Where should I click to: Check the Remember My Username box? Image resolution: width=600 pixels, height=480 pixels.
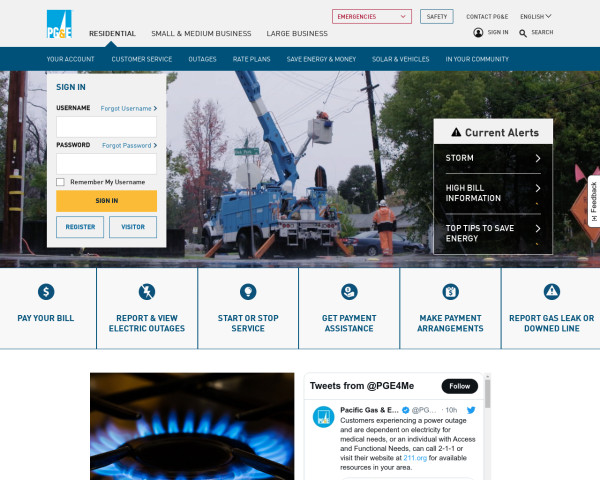click(x=61, y=182)
